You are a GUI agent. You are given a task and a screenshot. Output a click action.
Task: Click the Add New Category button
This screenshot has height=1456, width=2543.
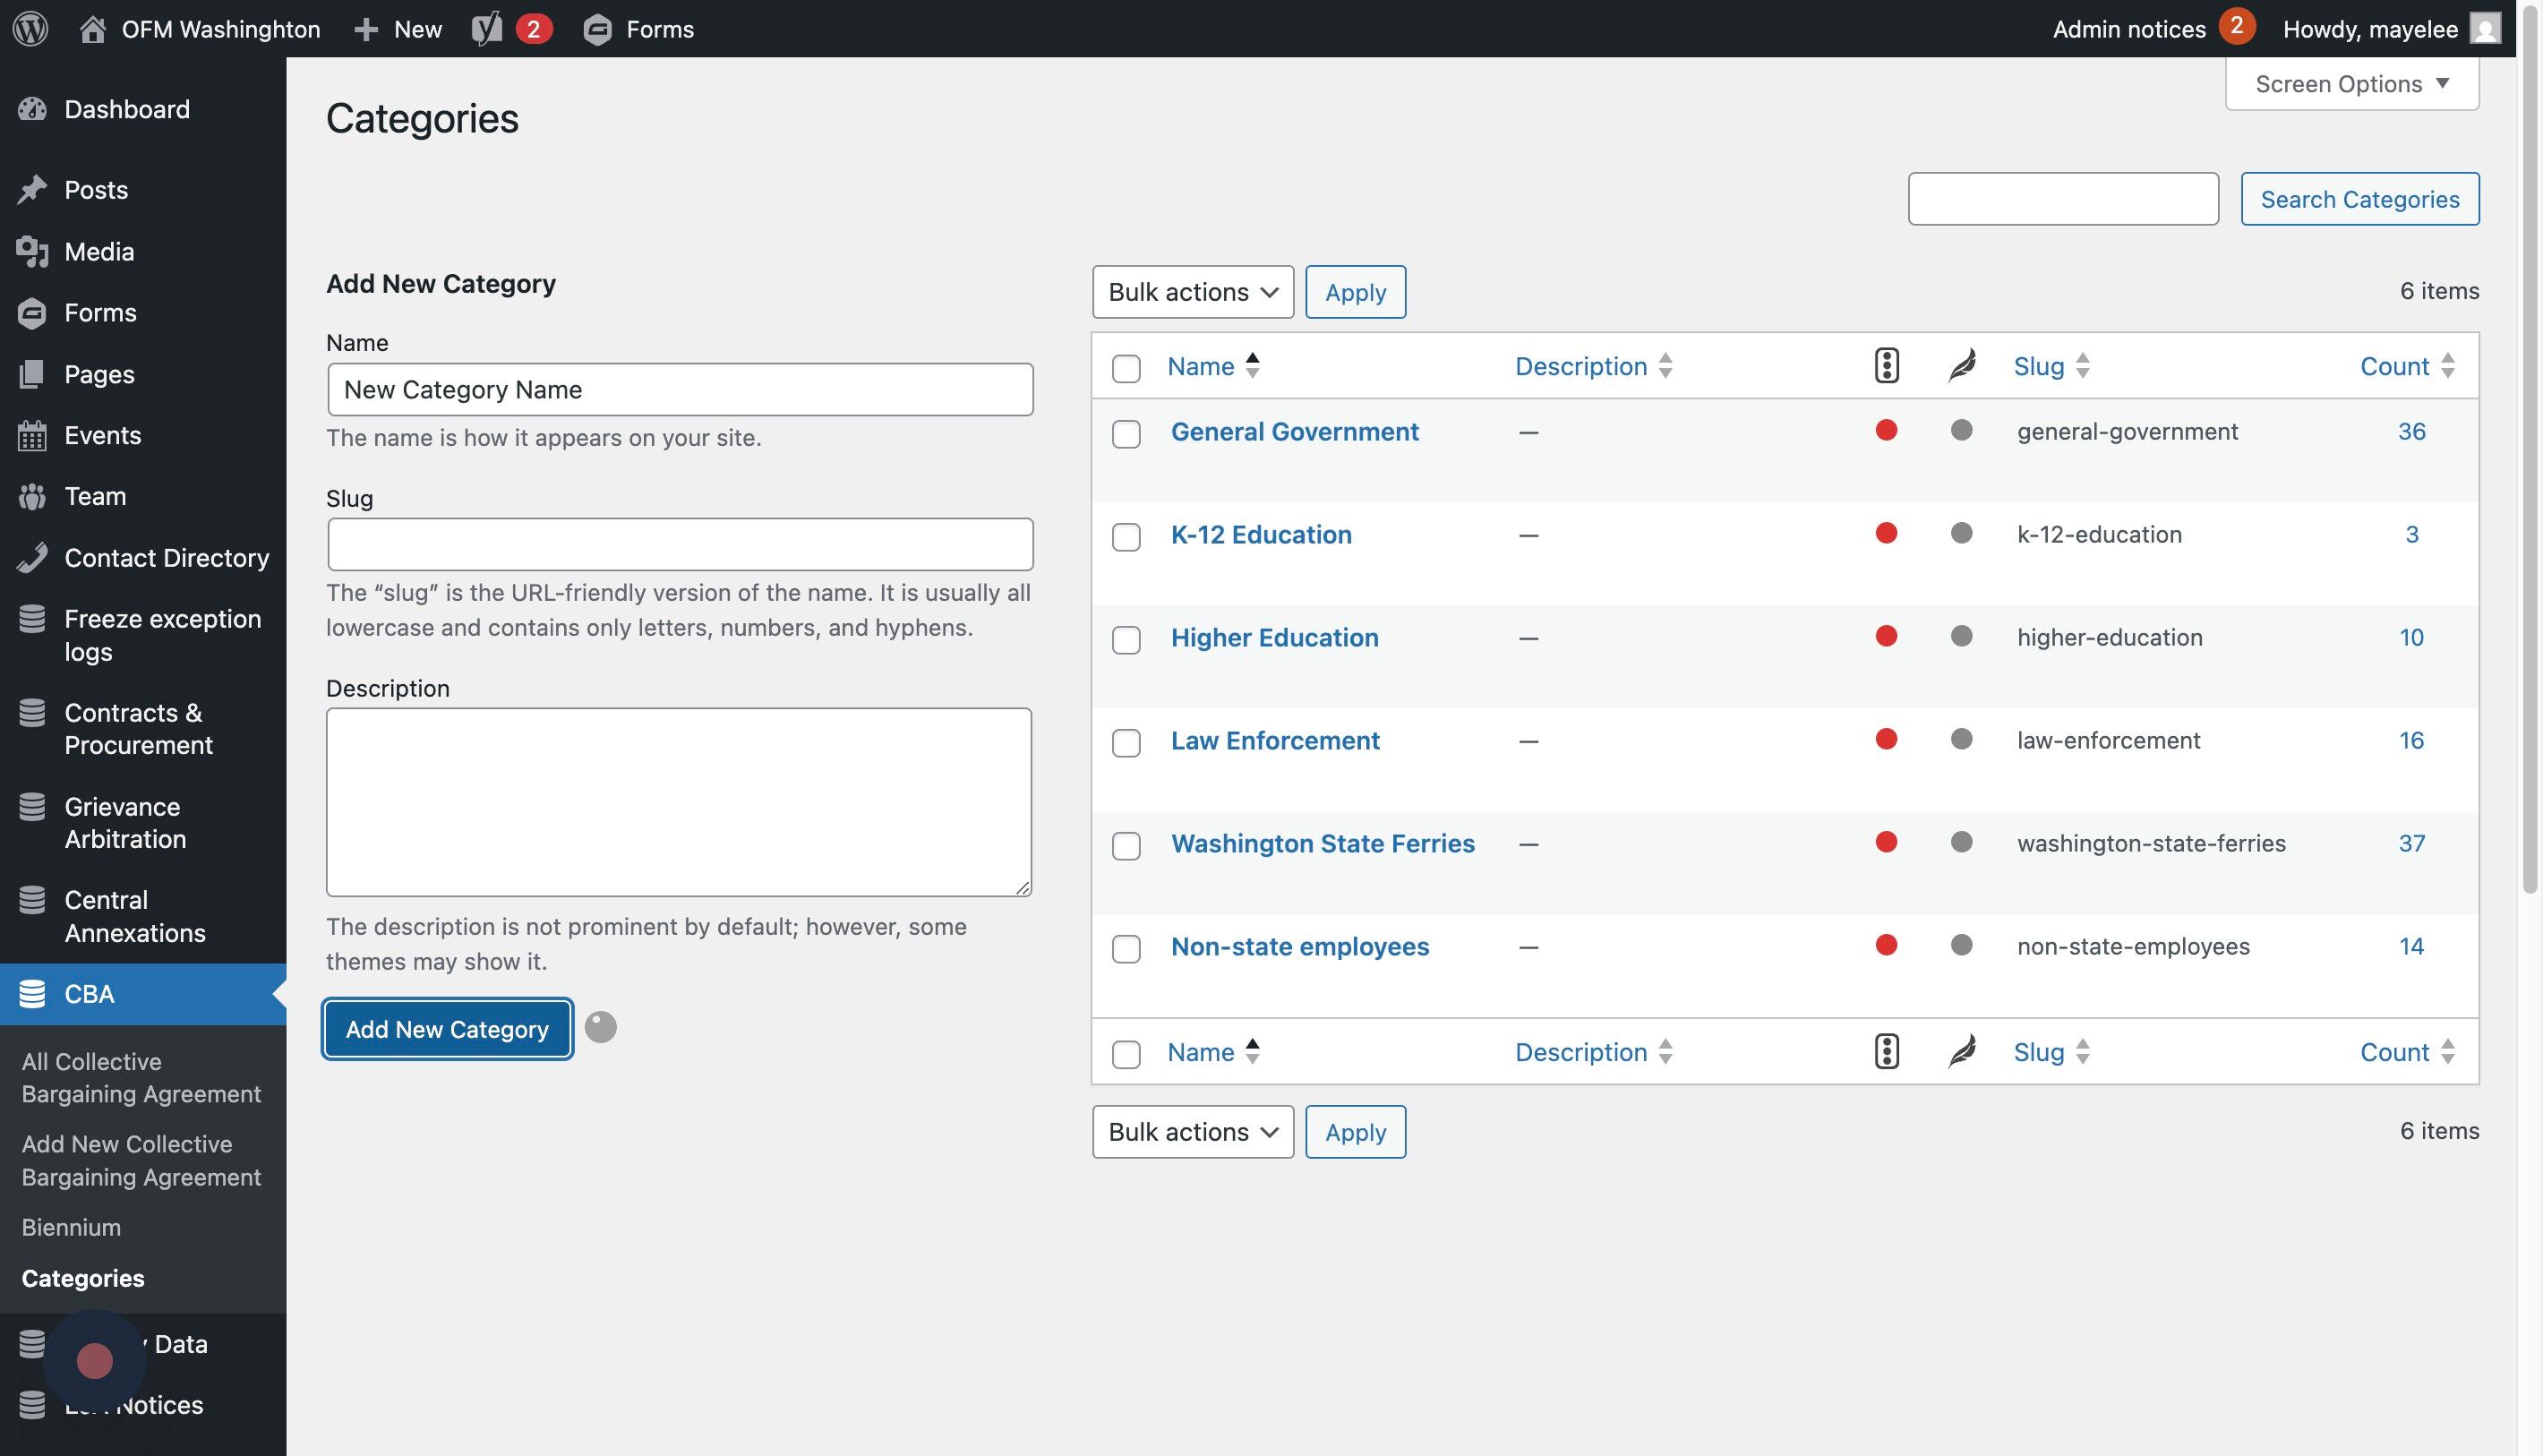click(x=447, y=1029)
